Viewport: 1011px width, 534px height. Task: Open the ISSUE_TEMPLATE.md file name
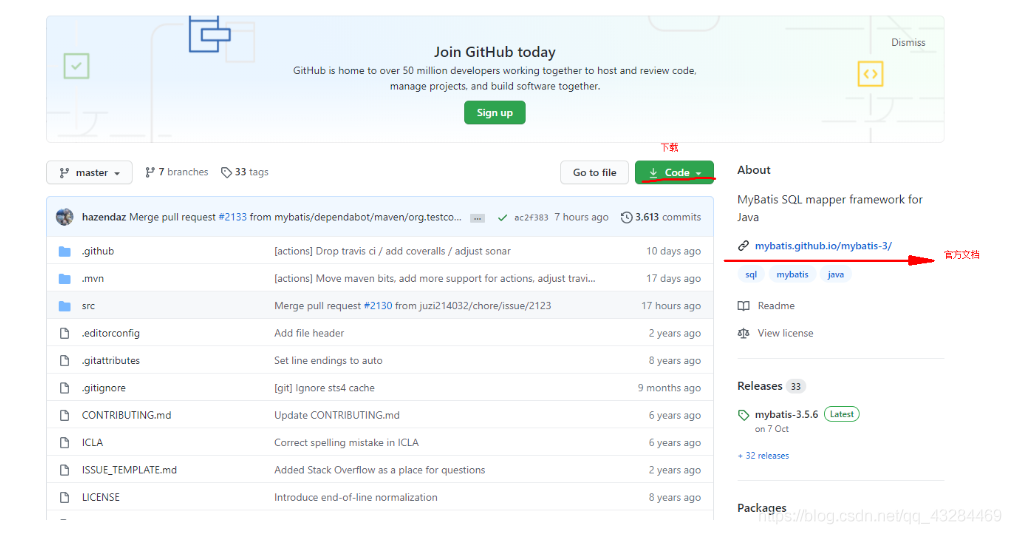coord(129,470)
